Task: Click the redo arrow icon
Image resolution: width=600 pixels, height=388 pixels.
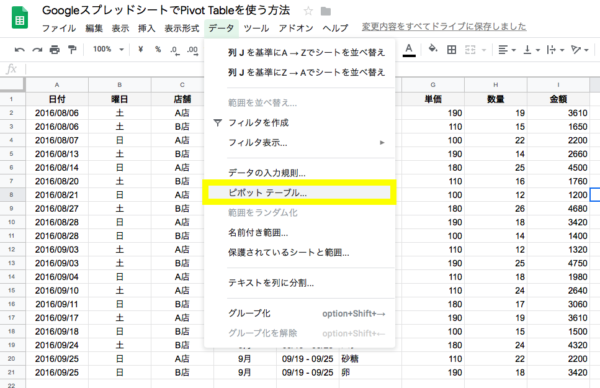Action: tap(37, 50)
